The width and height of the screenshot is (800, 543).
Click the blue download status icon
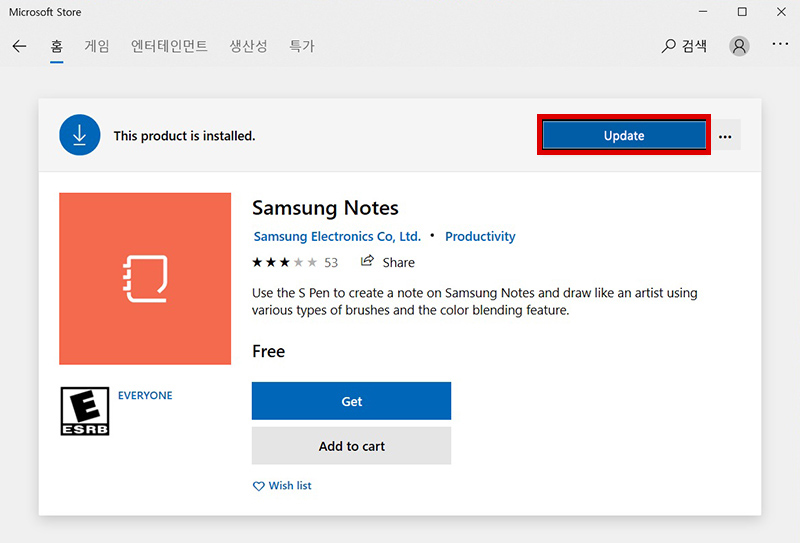[x=80, y=135]
